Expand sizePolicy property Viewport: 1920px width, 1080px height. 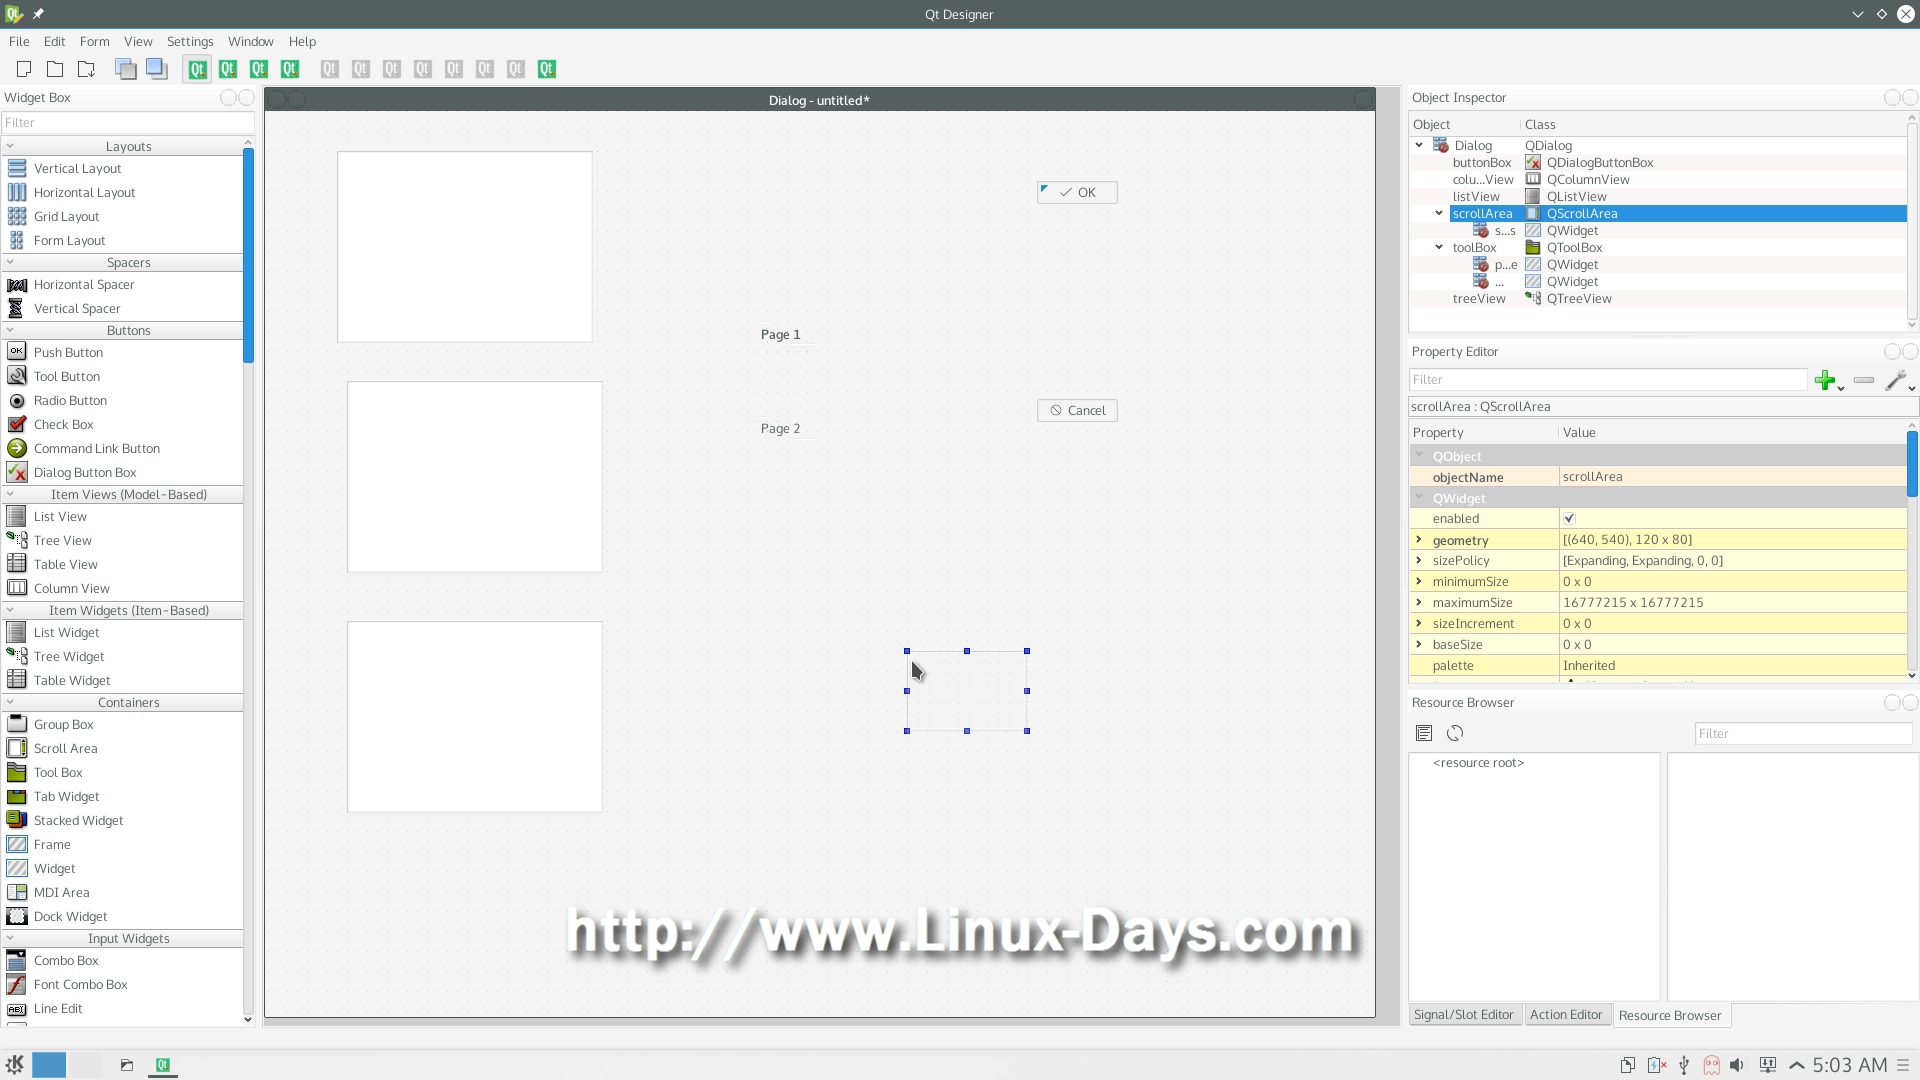pos(1418,560)
